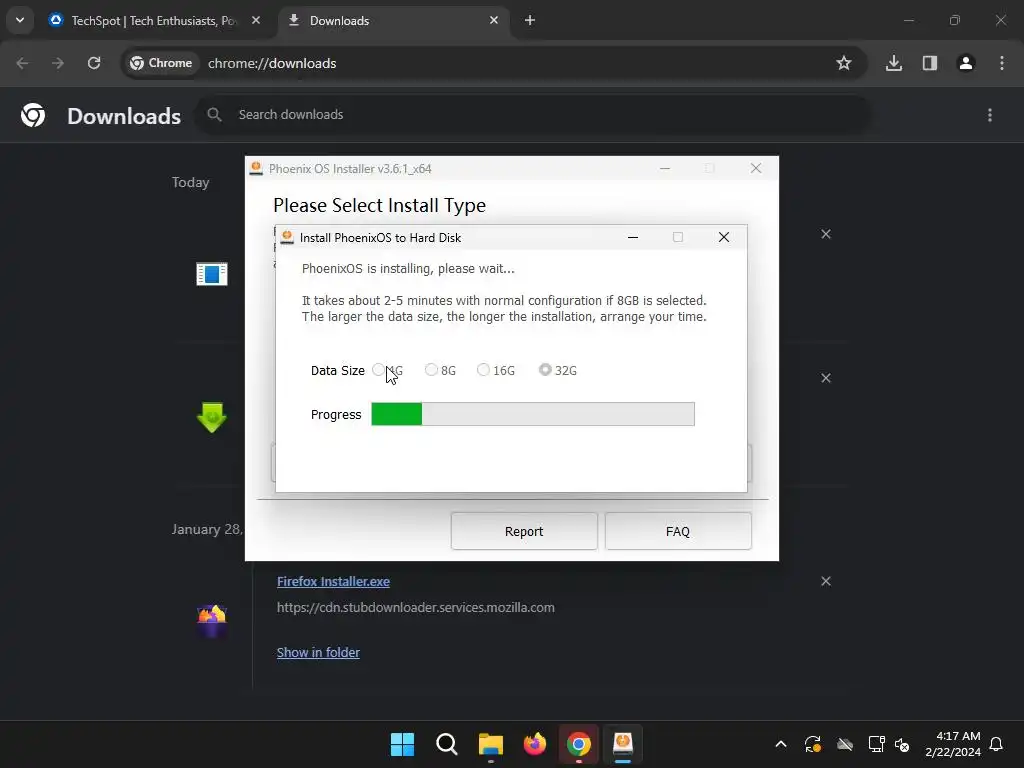Switch to Chrome in the taskbar
The height and width of the screenshot is (768, 1024).
(579, 744)
